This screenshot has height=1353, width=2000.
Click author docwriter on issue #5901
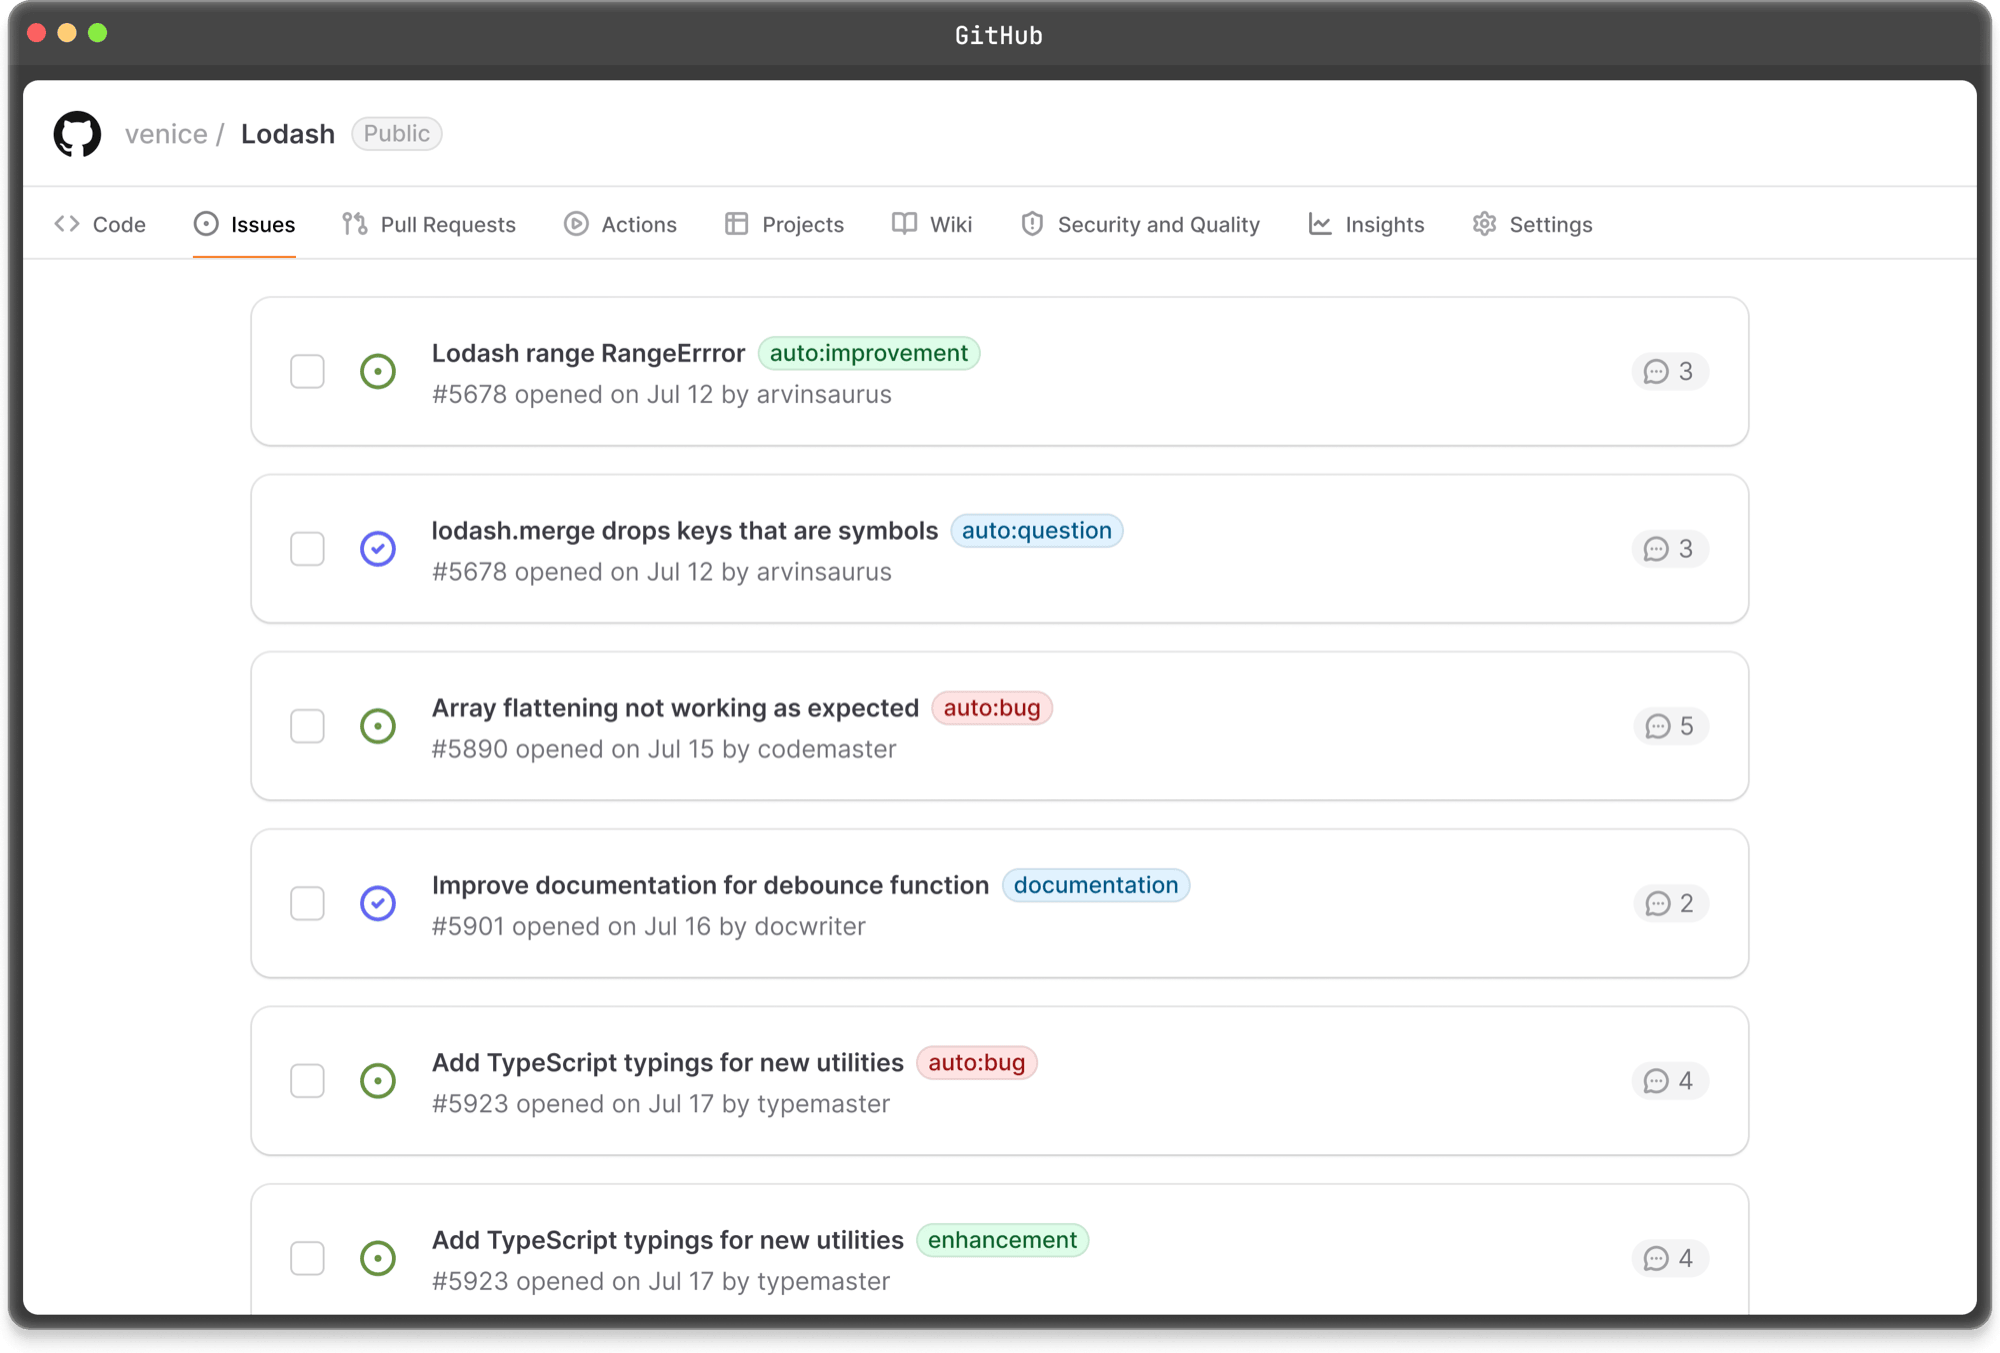(x=810, y=926)
